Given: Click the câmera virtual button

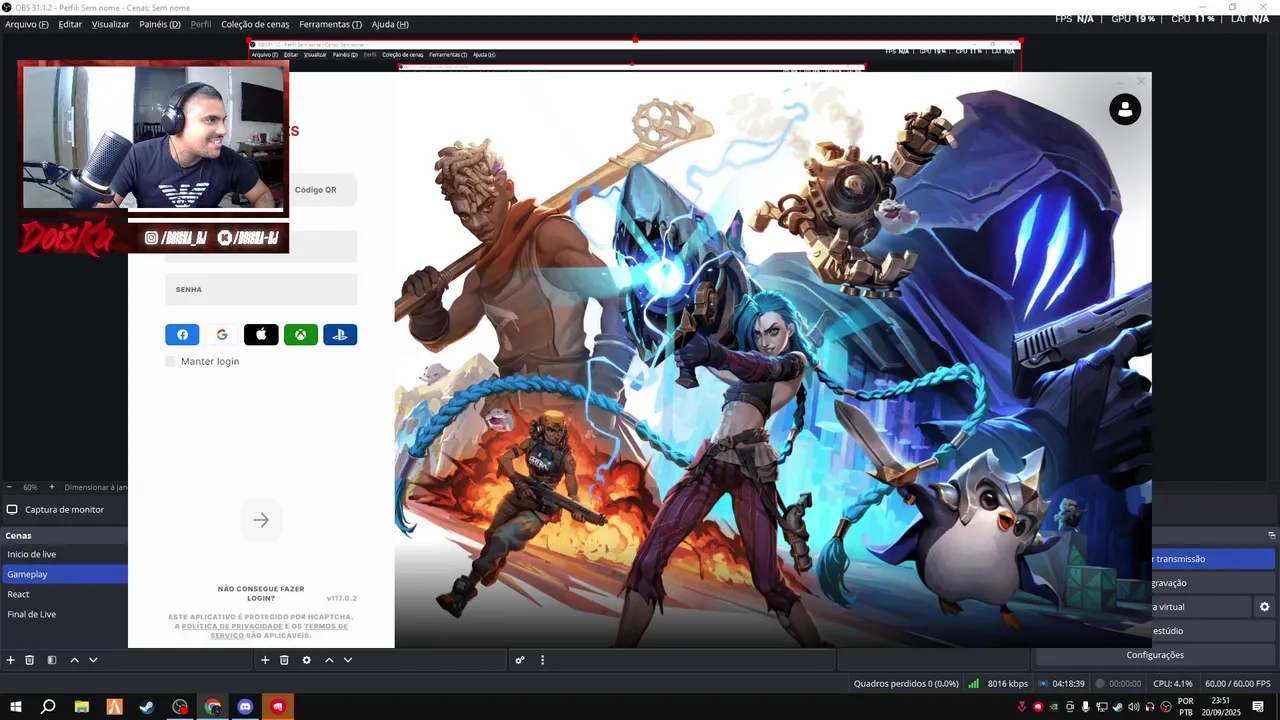Looking at the screenshot, I should pos(1200,607).
